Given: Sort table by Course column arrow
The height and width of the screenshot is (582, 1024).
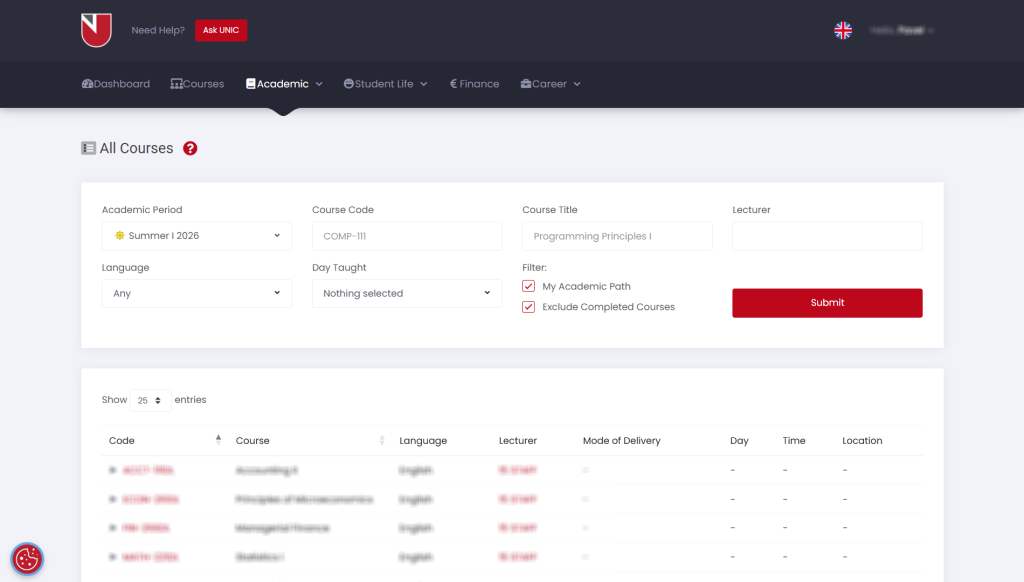Looking at the screenshot, I should tap(382, 440).
